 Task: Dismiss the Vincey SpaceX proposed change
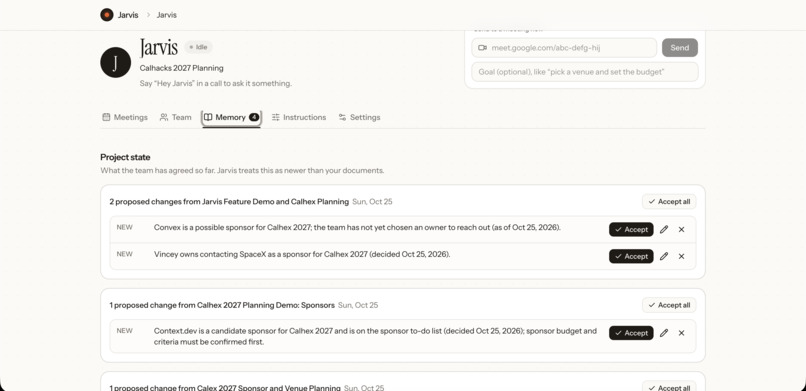[x=682, y=256]
